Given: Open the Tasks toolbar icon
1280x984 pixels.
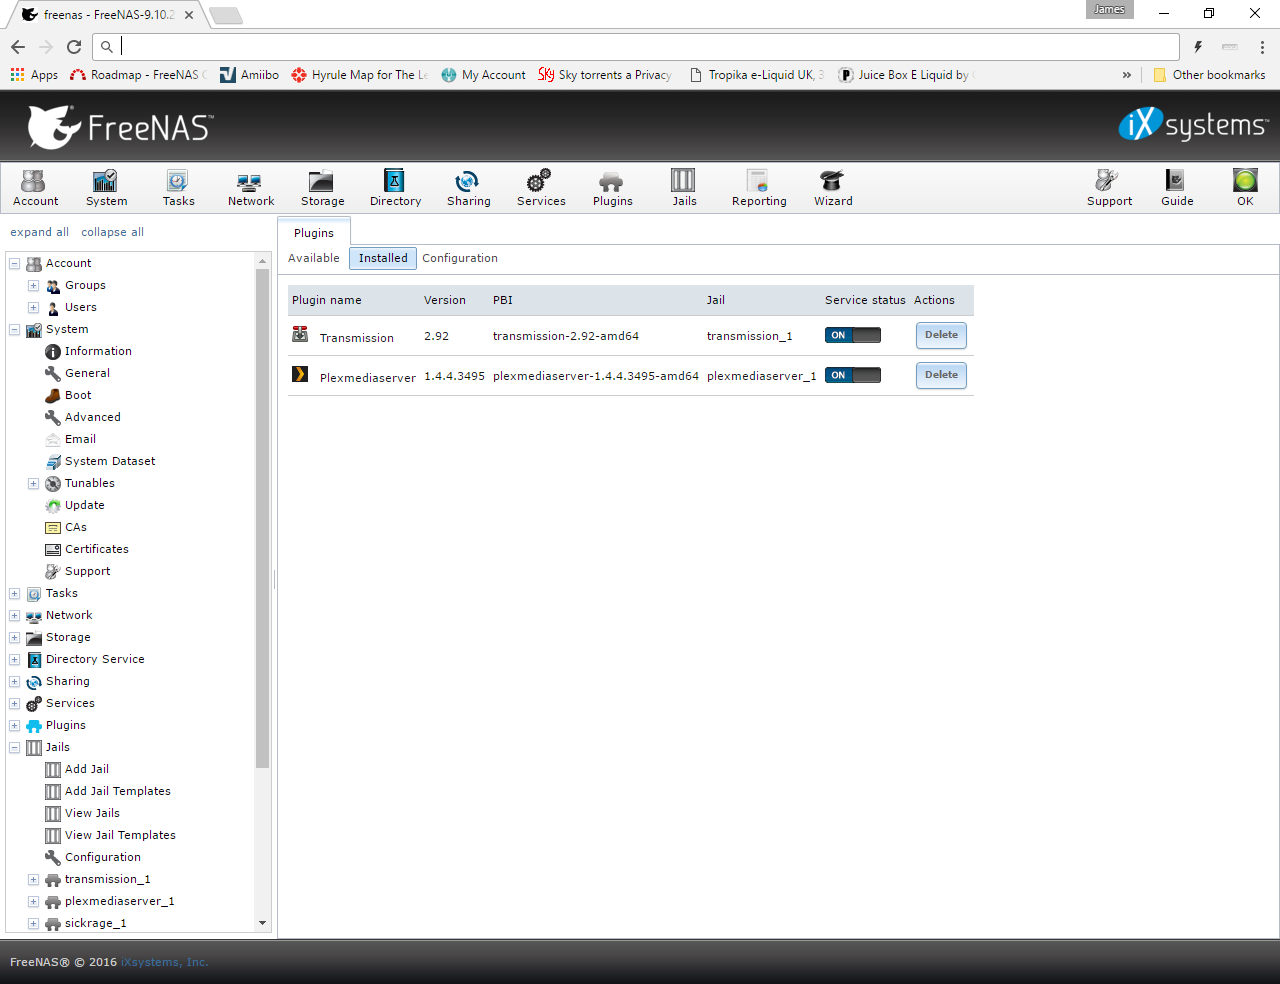Looking at the screenshot, I should (x=178, y=187).
